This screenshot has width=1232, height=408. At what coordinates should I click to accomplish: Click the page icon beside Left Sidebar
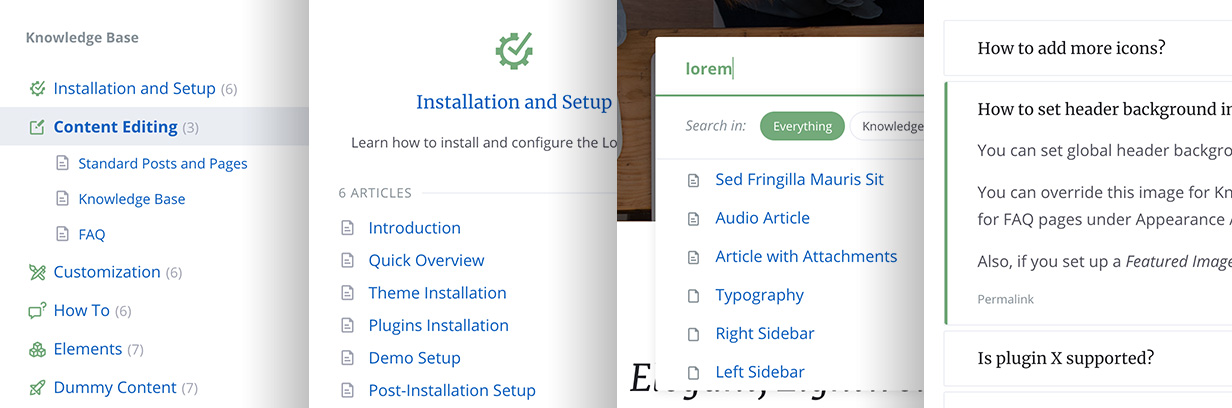(693, 373)
